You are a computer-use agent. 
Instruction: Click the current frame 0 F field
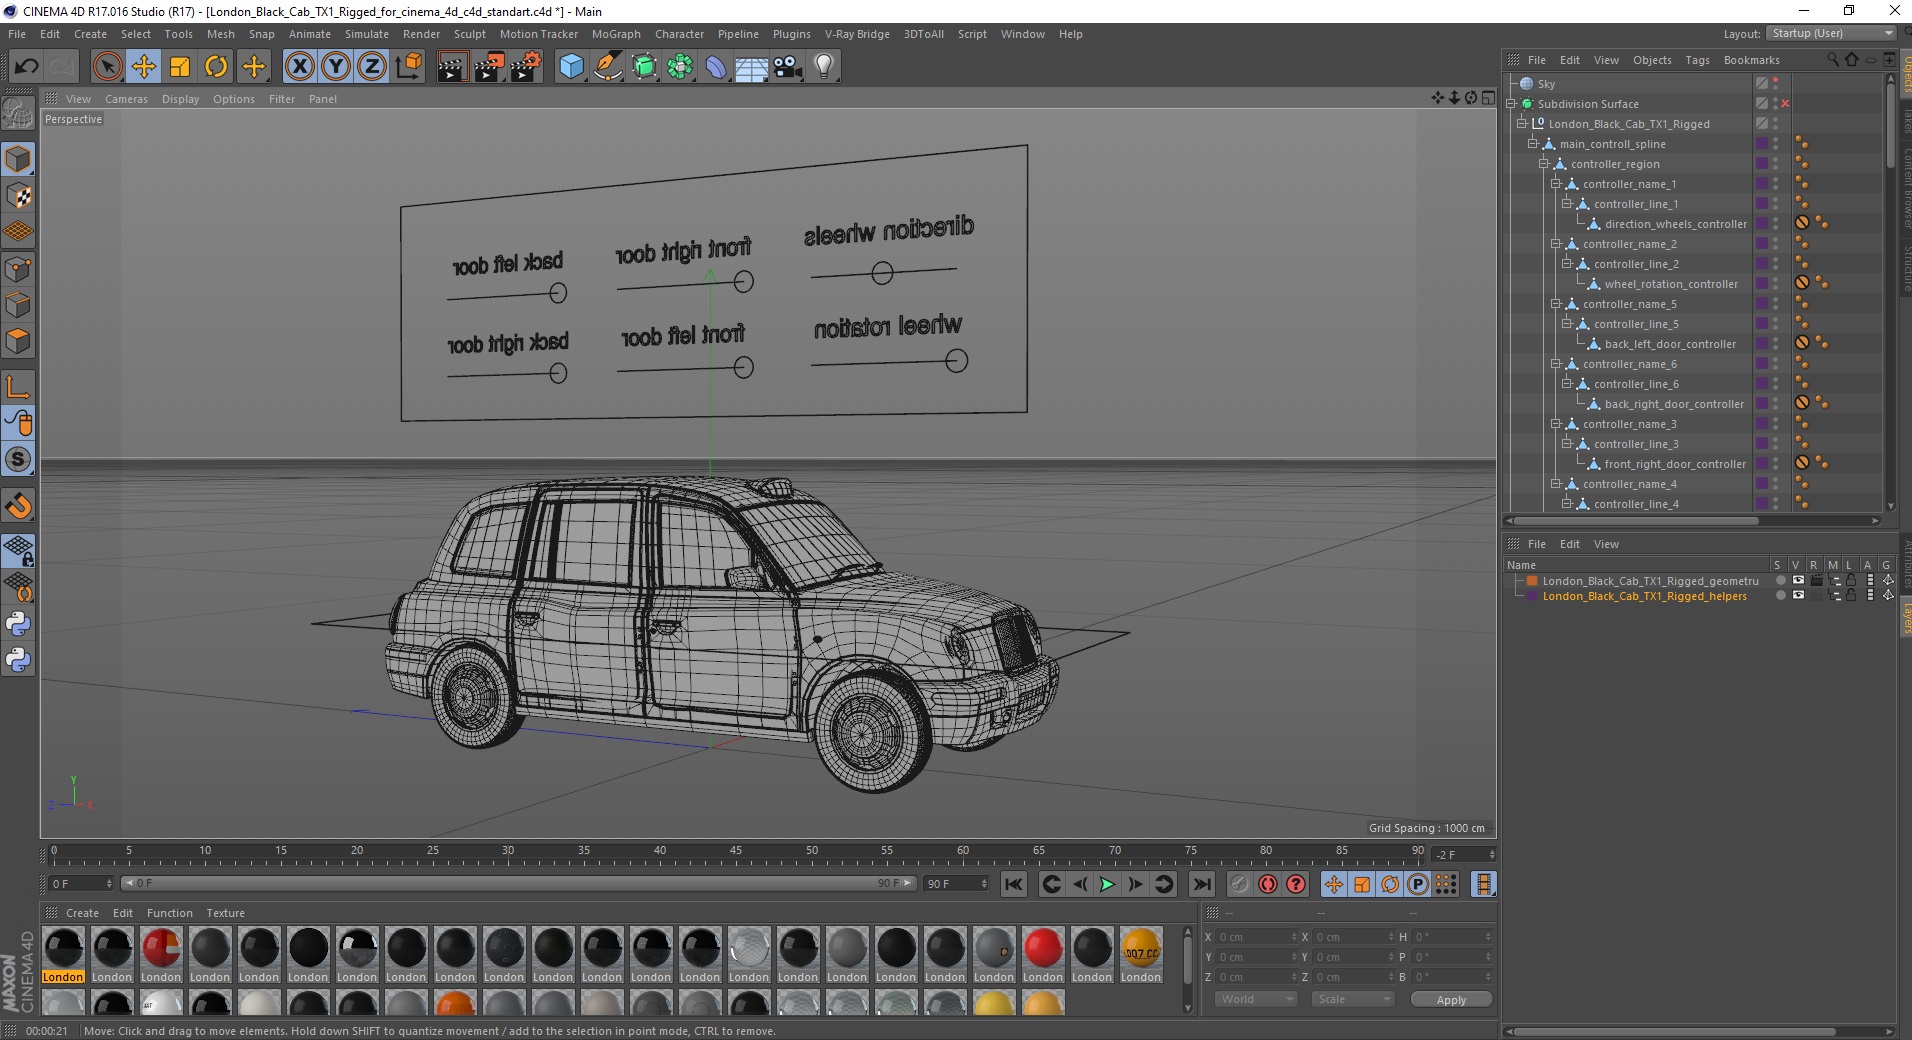click(x=80, y=884)
